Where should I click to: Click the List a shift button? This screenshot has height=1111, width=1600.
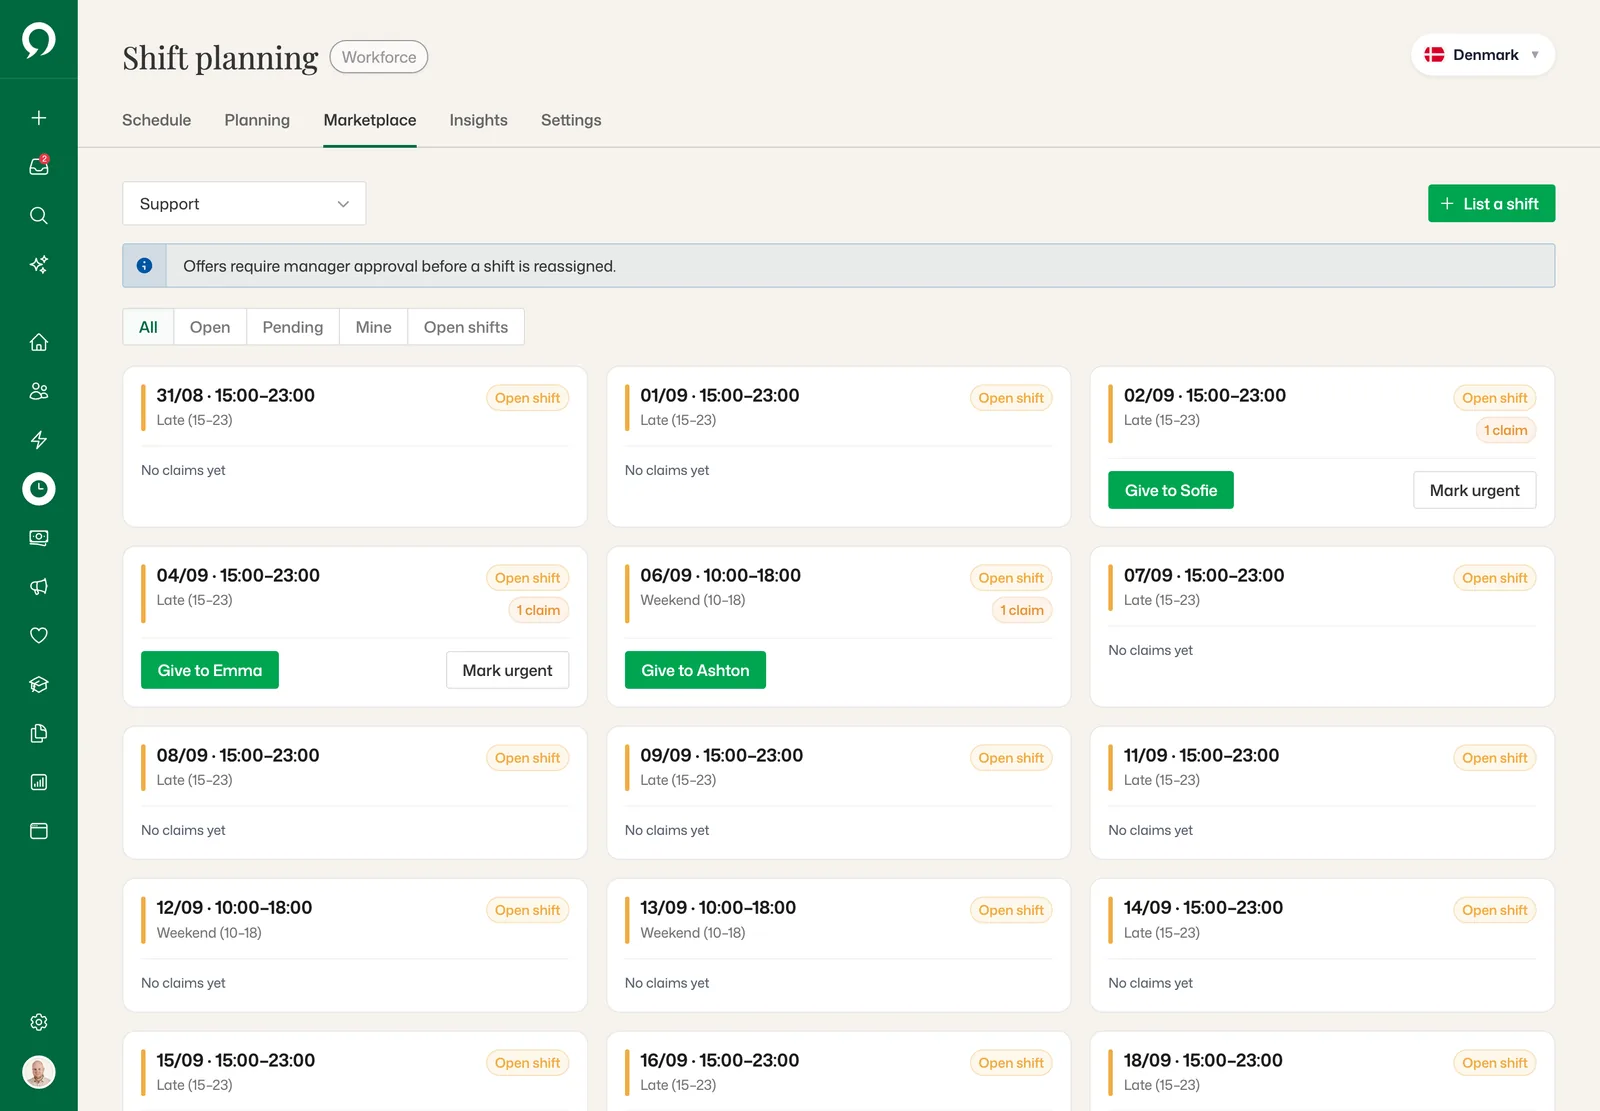[1491, 204]
